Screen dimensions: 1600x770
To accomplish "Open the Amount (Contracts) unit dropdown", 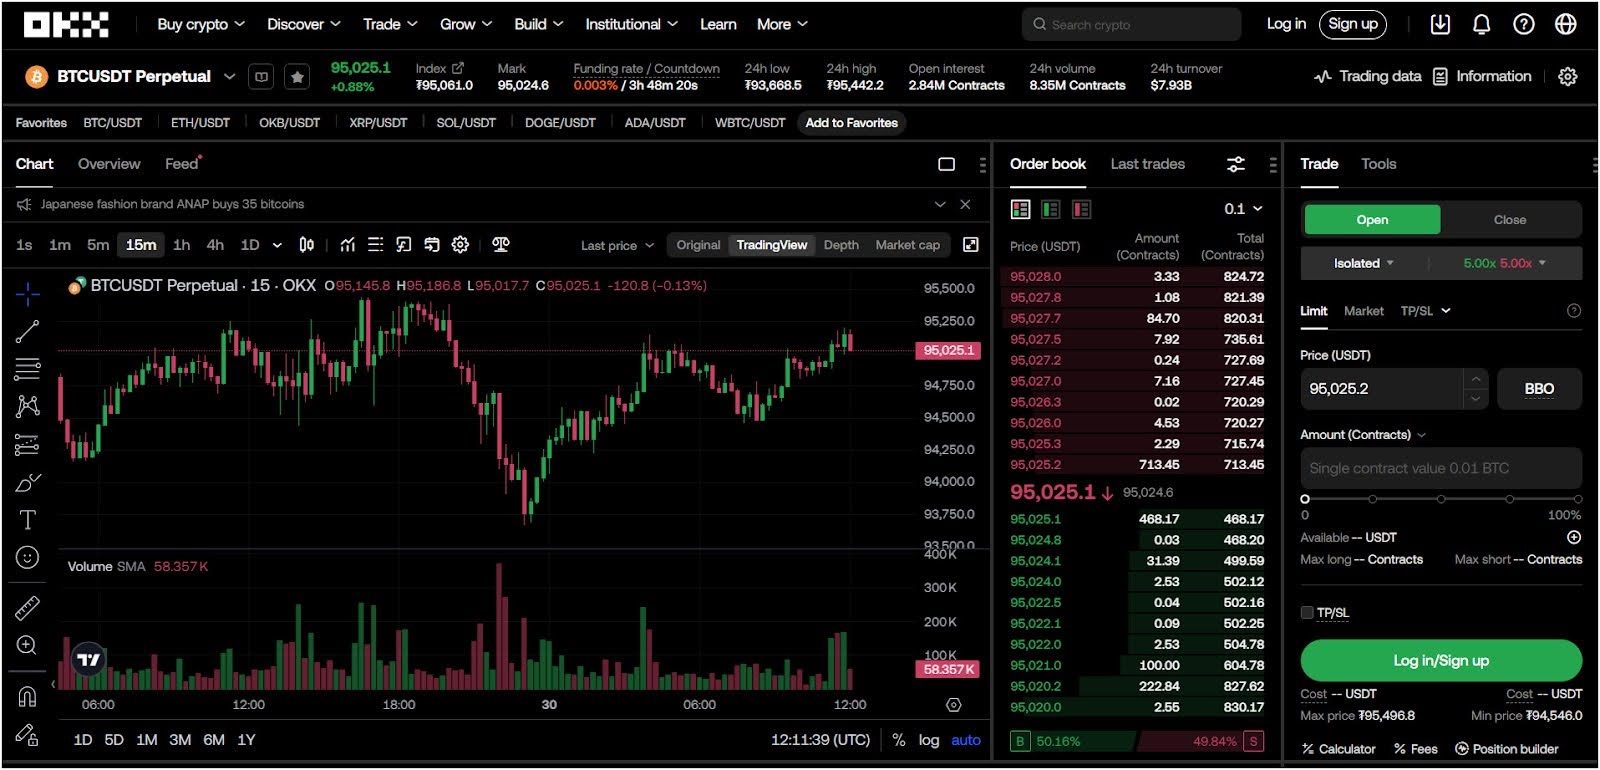I will point(1363,435).
